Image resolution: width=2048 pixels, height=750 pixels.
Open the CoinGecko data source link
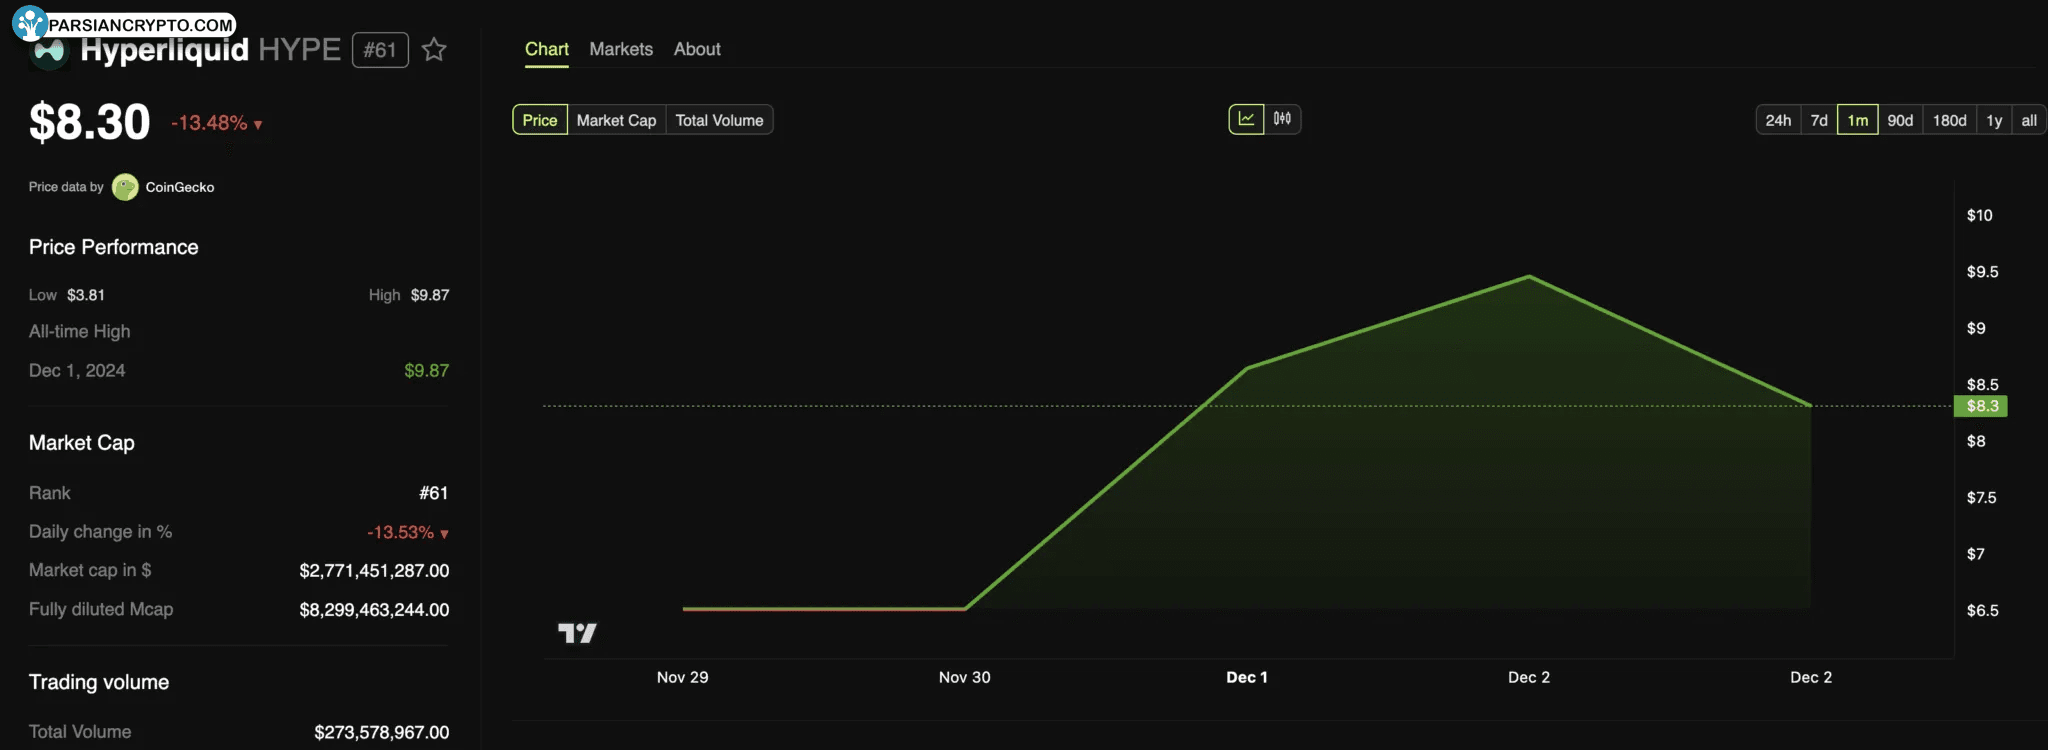179,187
